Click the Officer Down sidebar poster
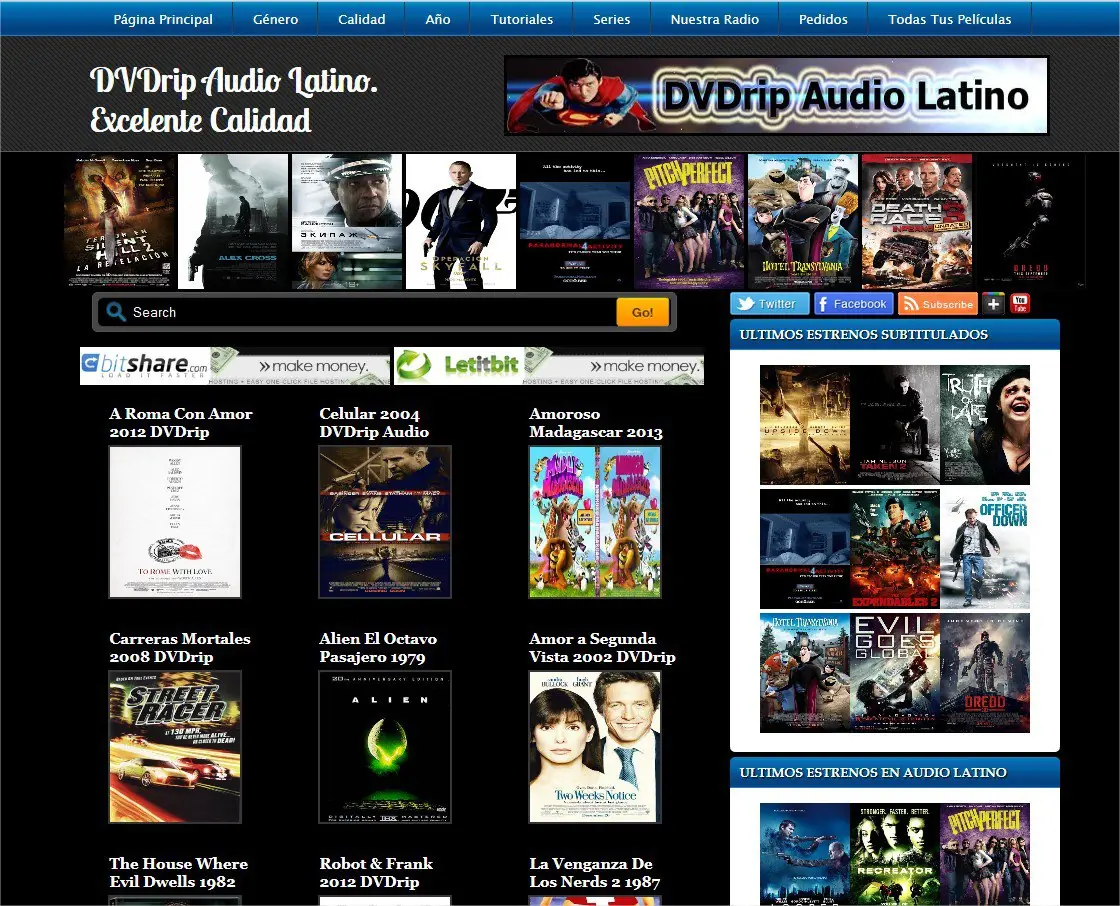This screenshot has height=906, width=1120. (985, 549)
